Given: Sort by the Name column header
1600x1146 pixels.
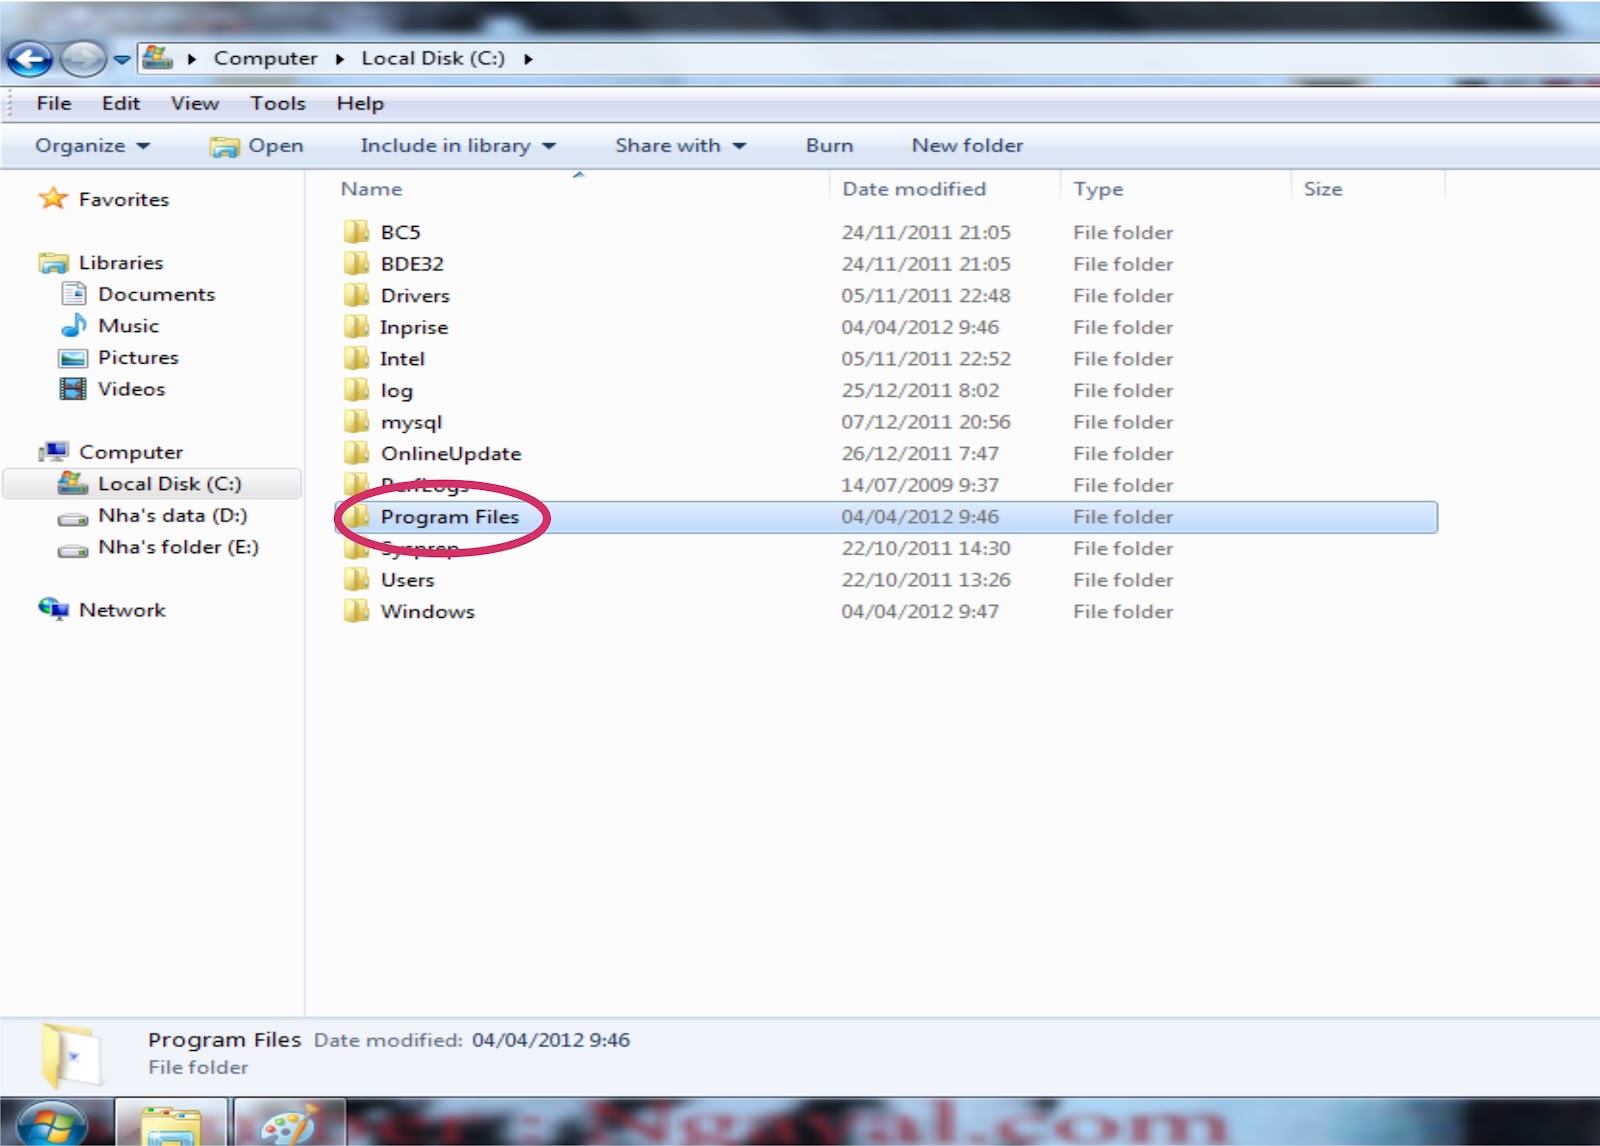Looking at the screenshot, I should [371, 189].
